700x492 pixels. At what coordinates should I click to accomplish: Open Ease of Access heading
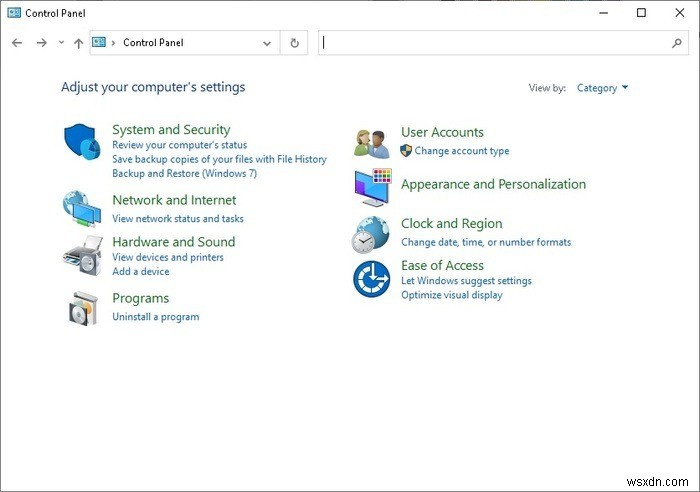tap(442, 266)
